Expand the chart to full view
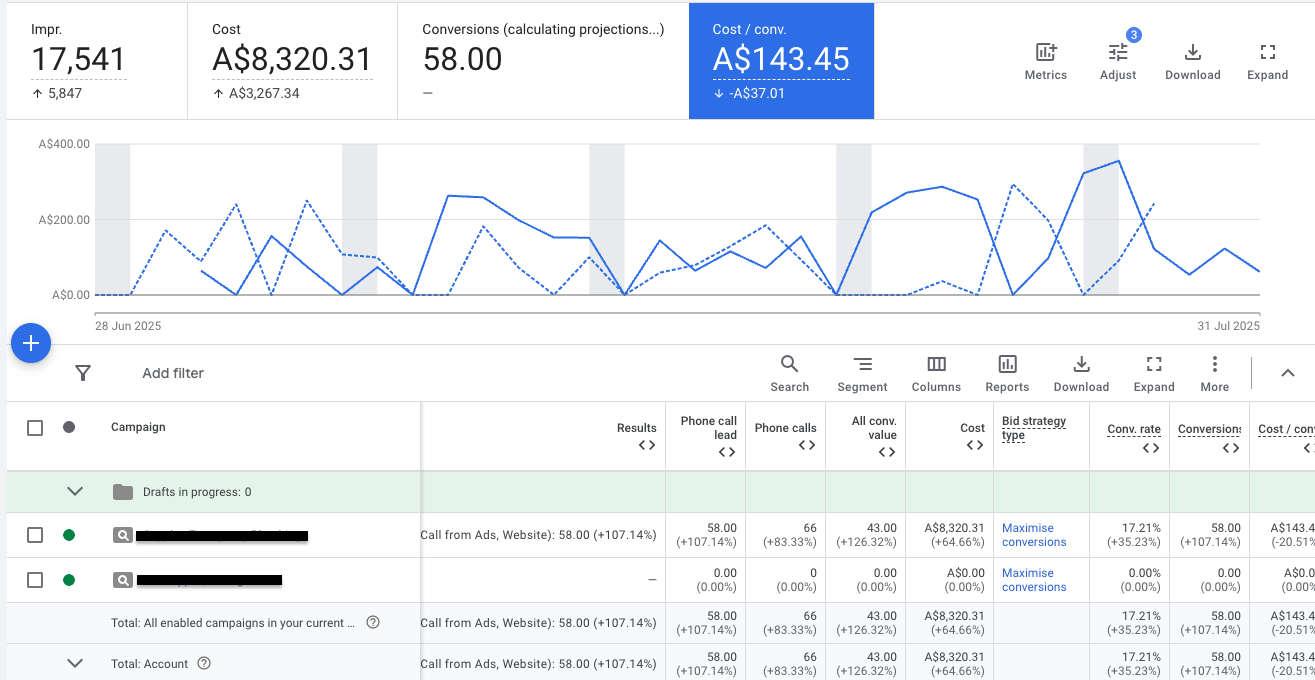The width and height of the screenshot is (1315, 680). [x=1267, y=61]
